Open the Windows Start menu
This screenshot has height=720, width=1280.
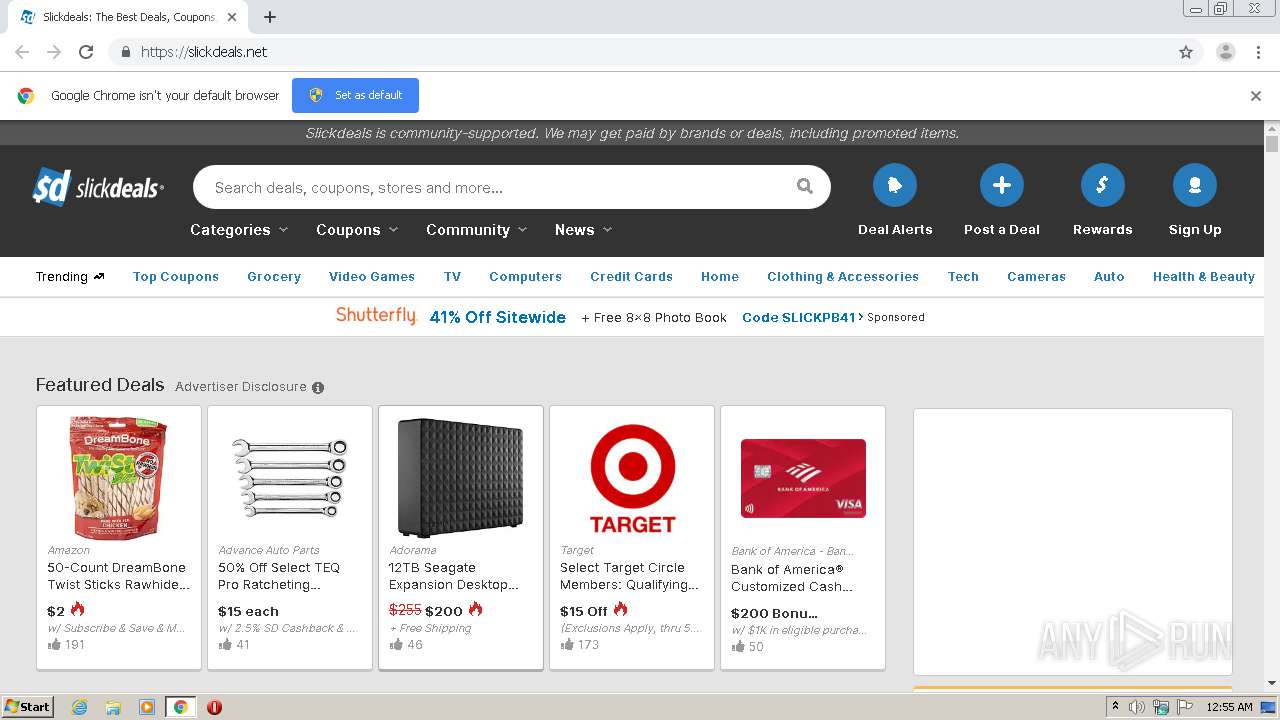(x=27, y=707)
